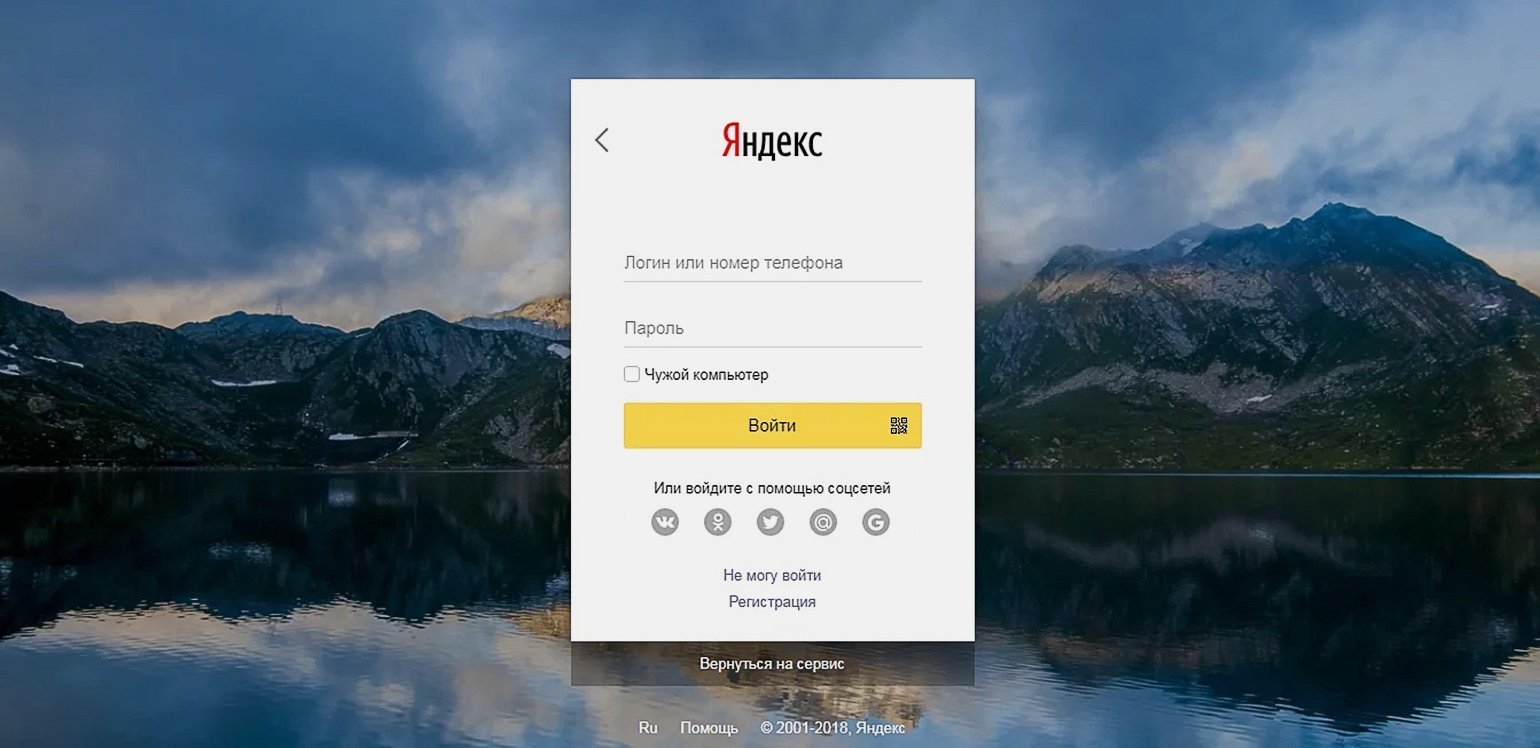Open QR code login icon
The image size is (1540, 748).
tap(898, 426)
